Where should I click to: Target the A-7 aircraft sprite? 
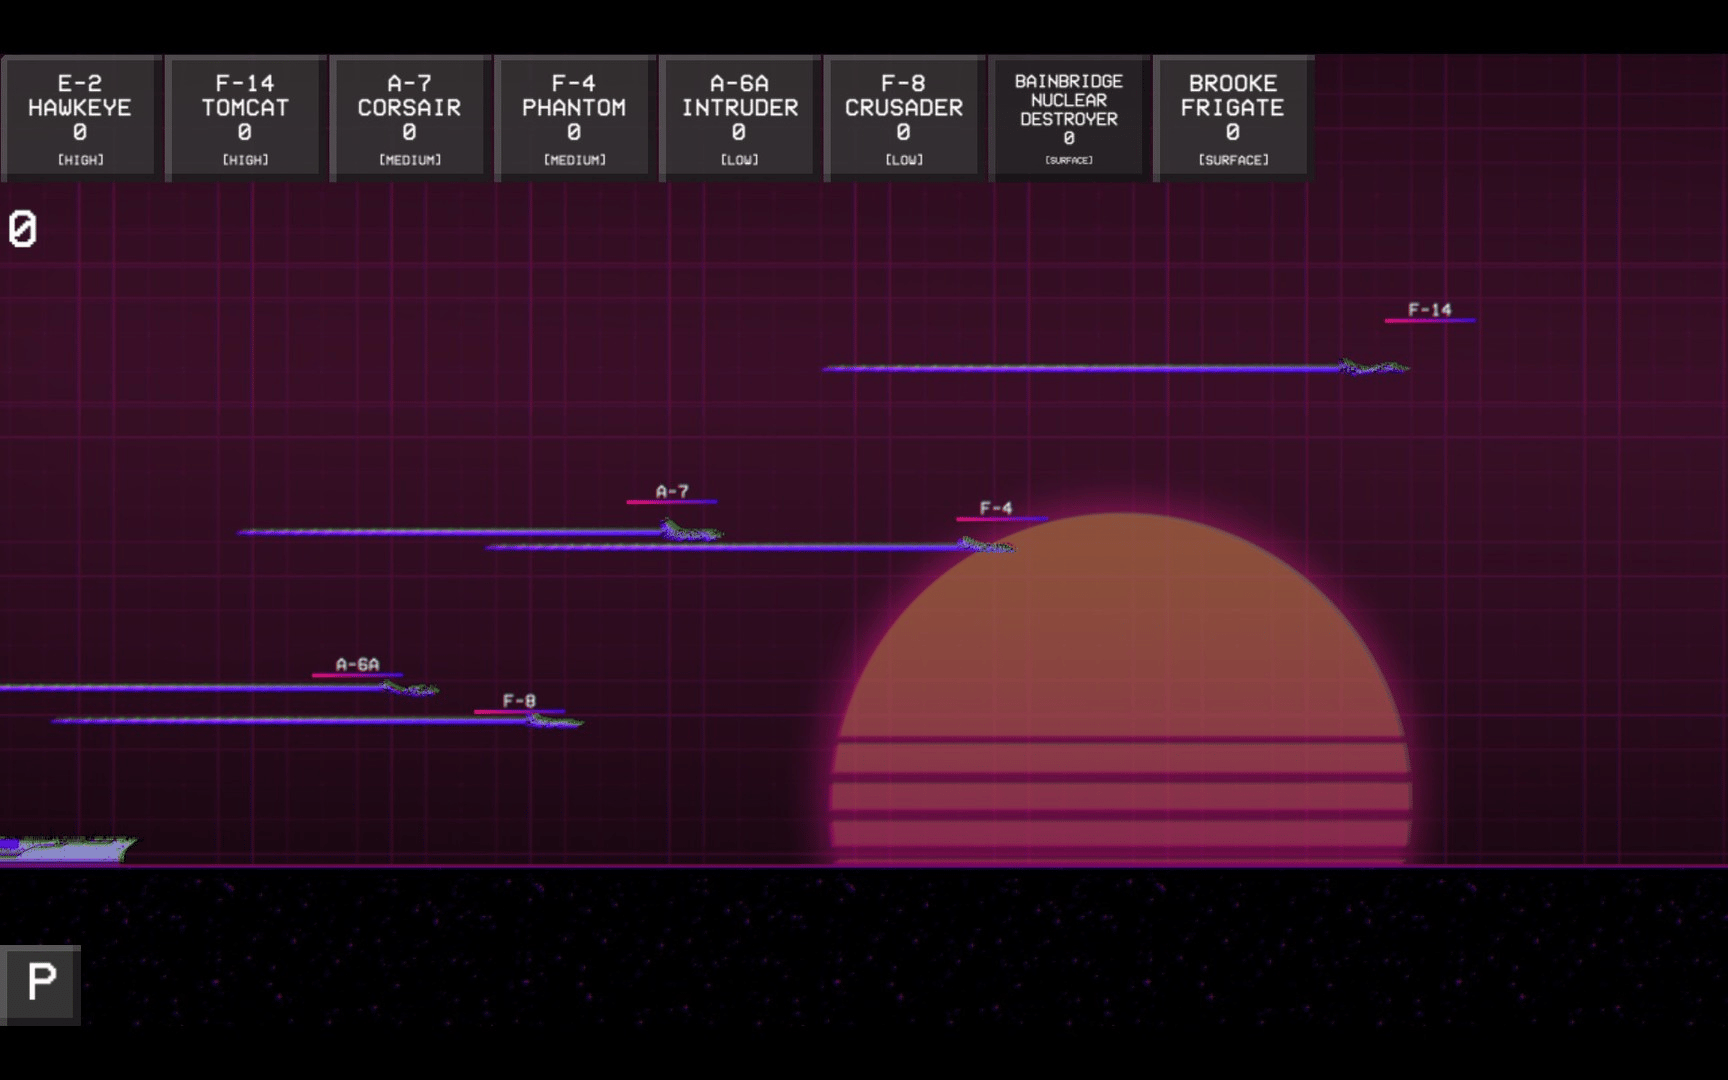pyautogui.click(x=690, y=531)
